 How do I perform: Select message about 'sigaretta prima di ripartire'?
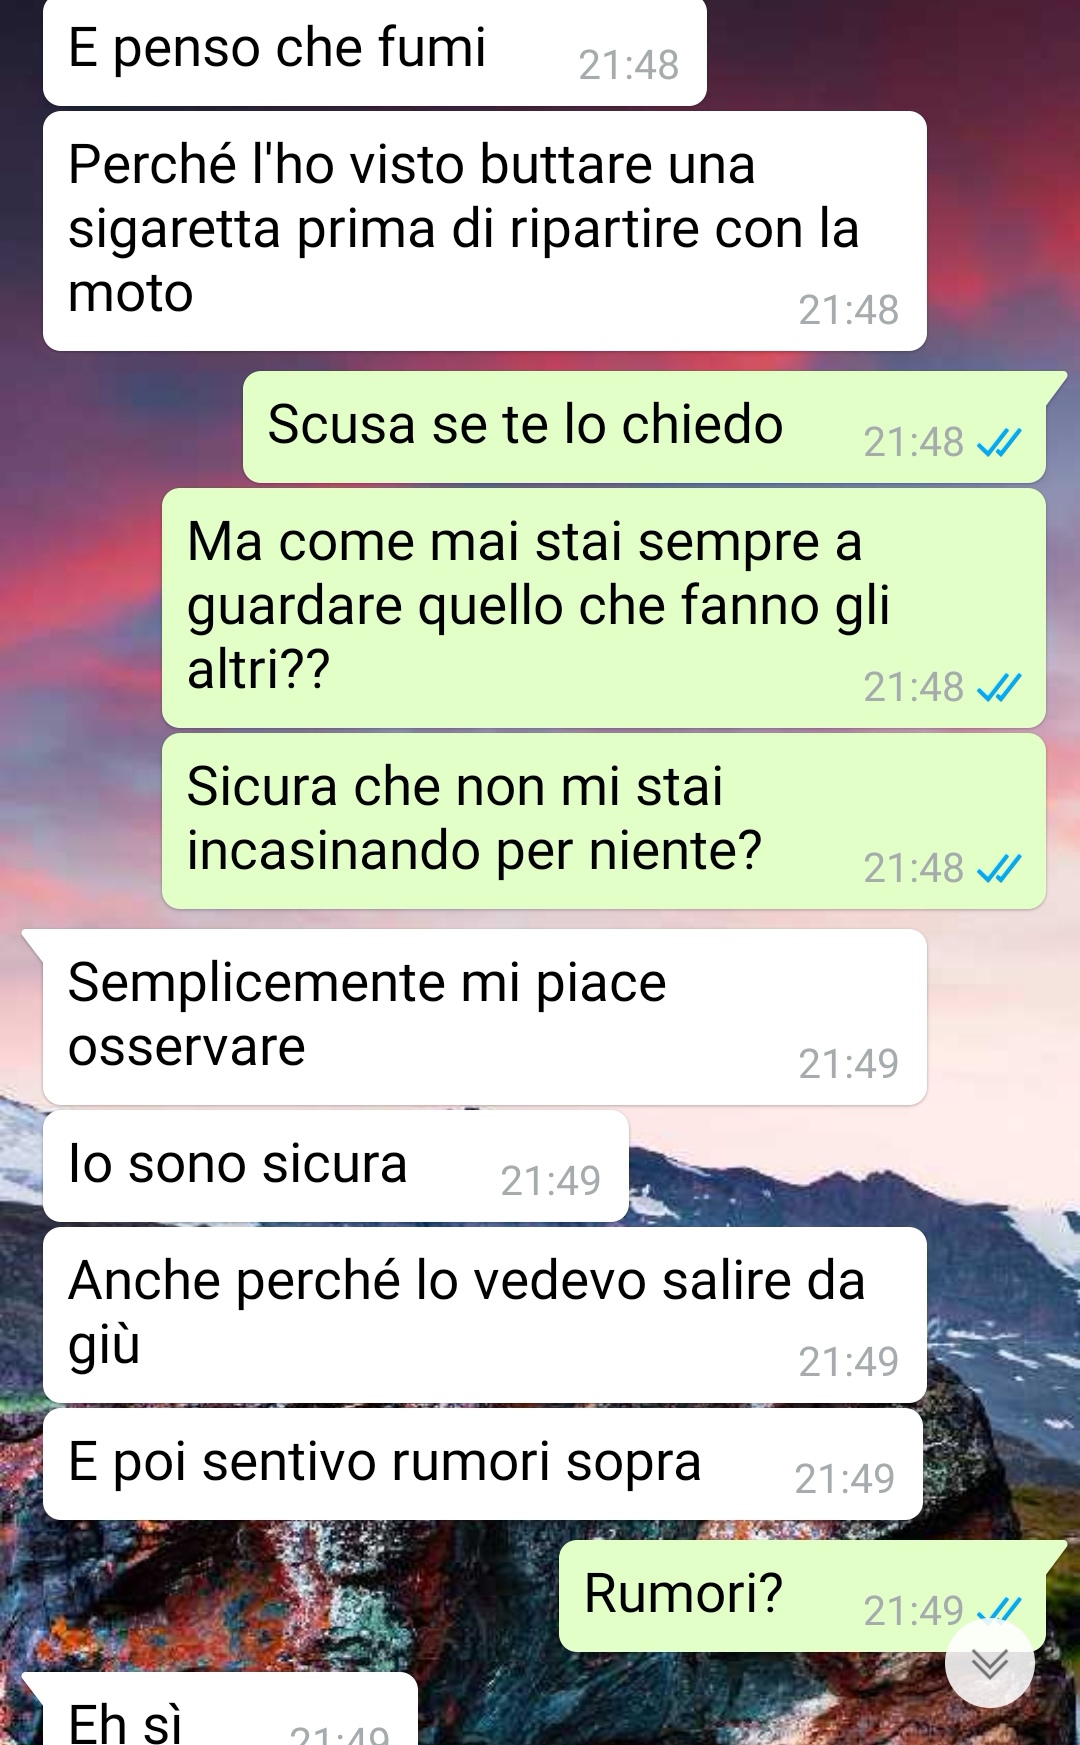485,231
